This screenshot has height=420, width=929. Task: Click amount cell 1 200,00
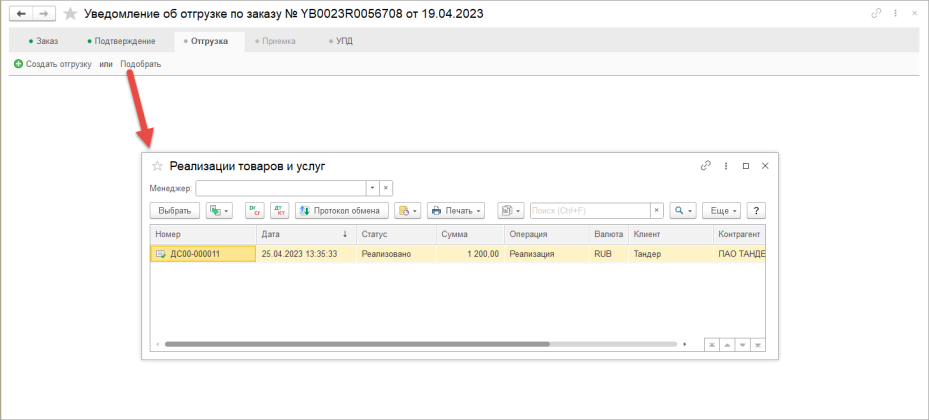coord(470,254)
